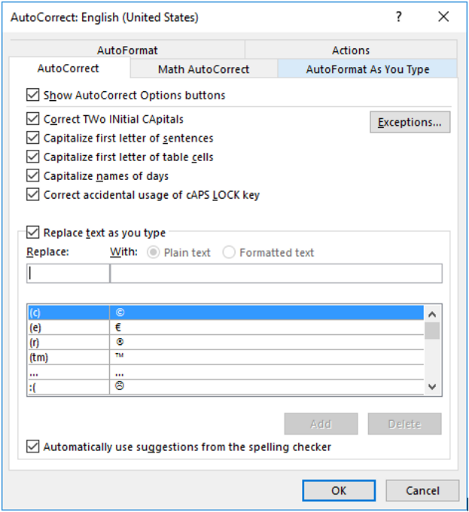Select the (tm) trademark symbol entry
469x512 pixels.
(x=226, y=357)
